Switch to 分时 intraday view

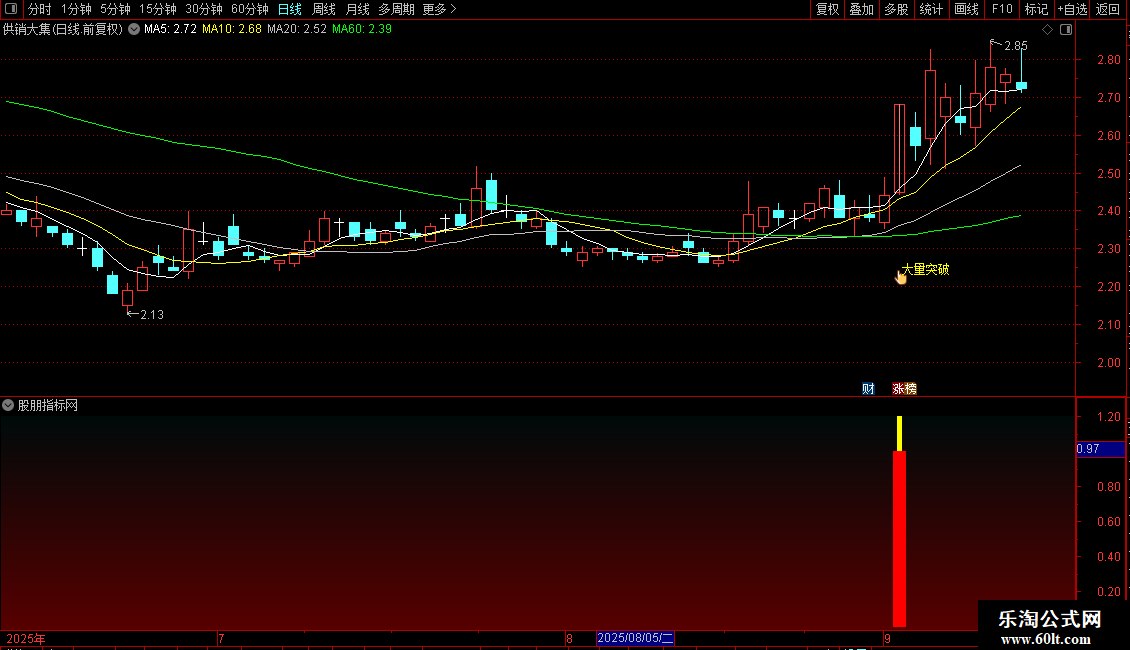(40, 9)
